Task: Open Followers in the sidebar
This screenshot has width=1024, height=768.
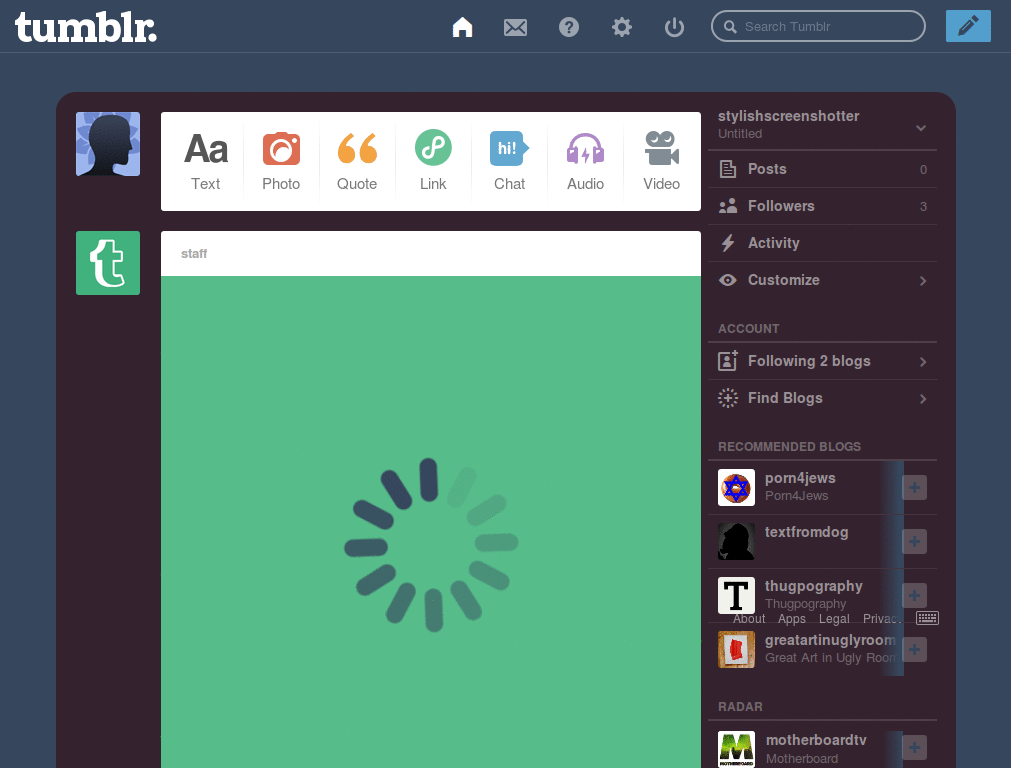Action: (822, 206)
